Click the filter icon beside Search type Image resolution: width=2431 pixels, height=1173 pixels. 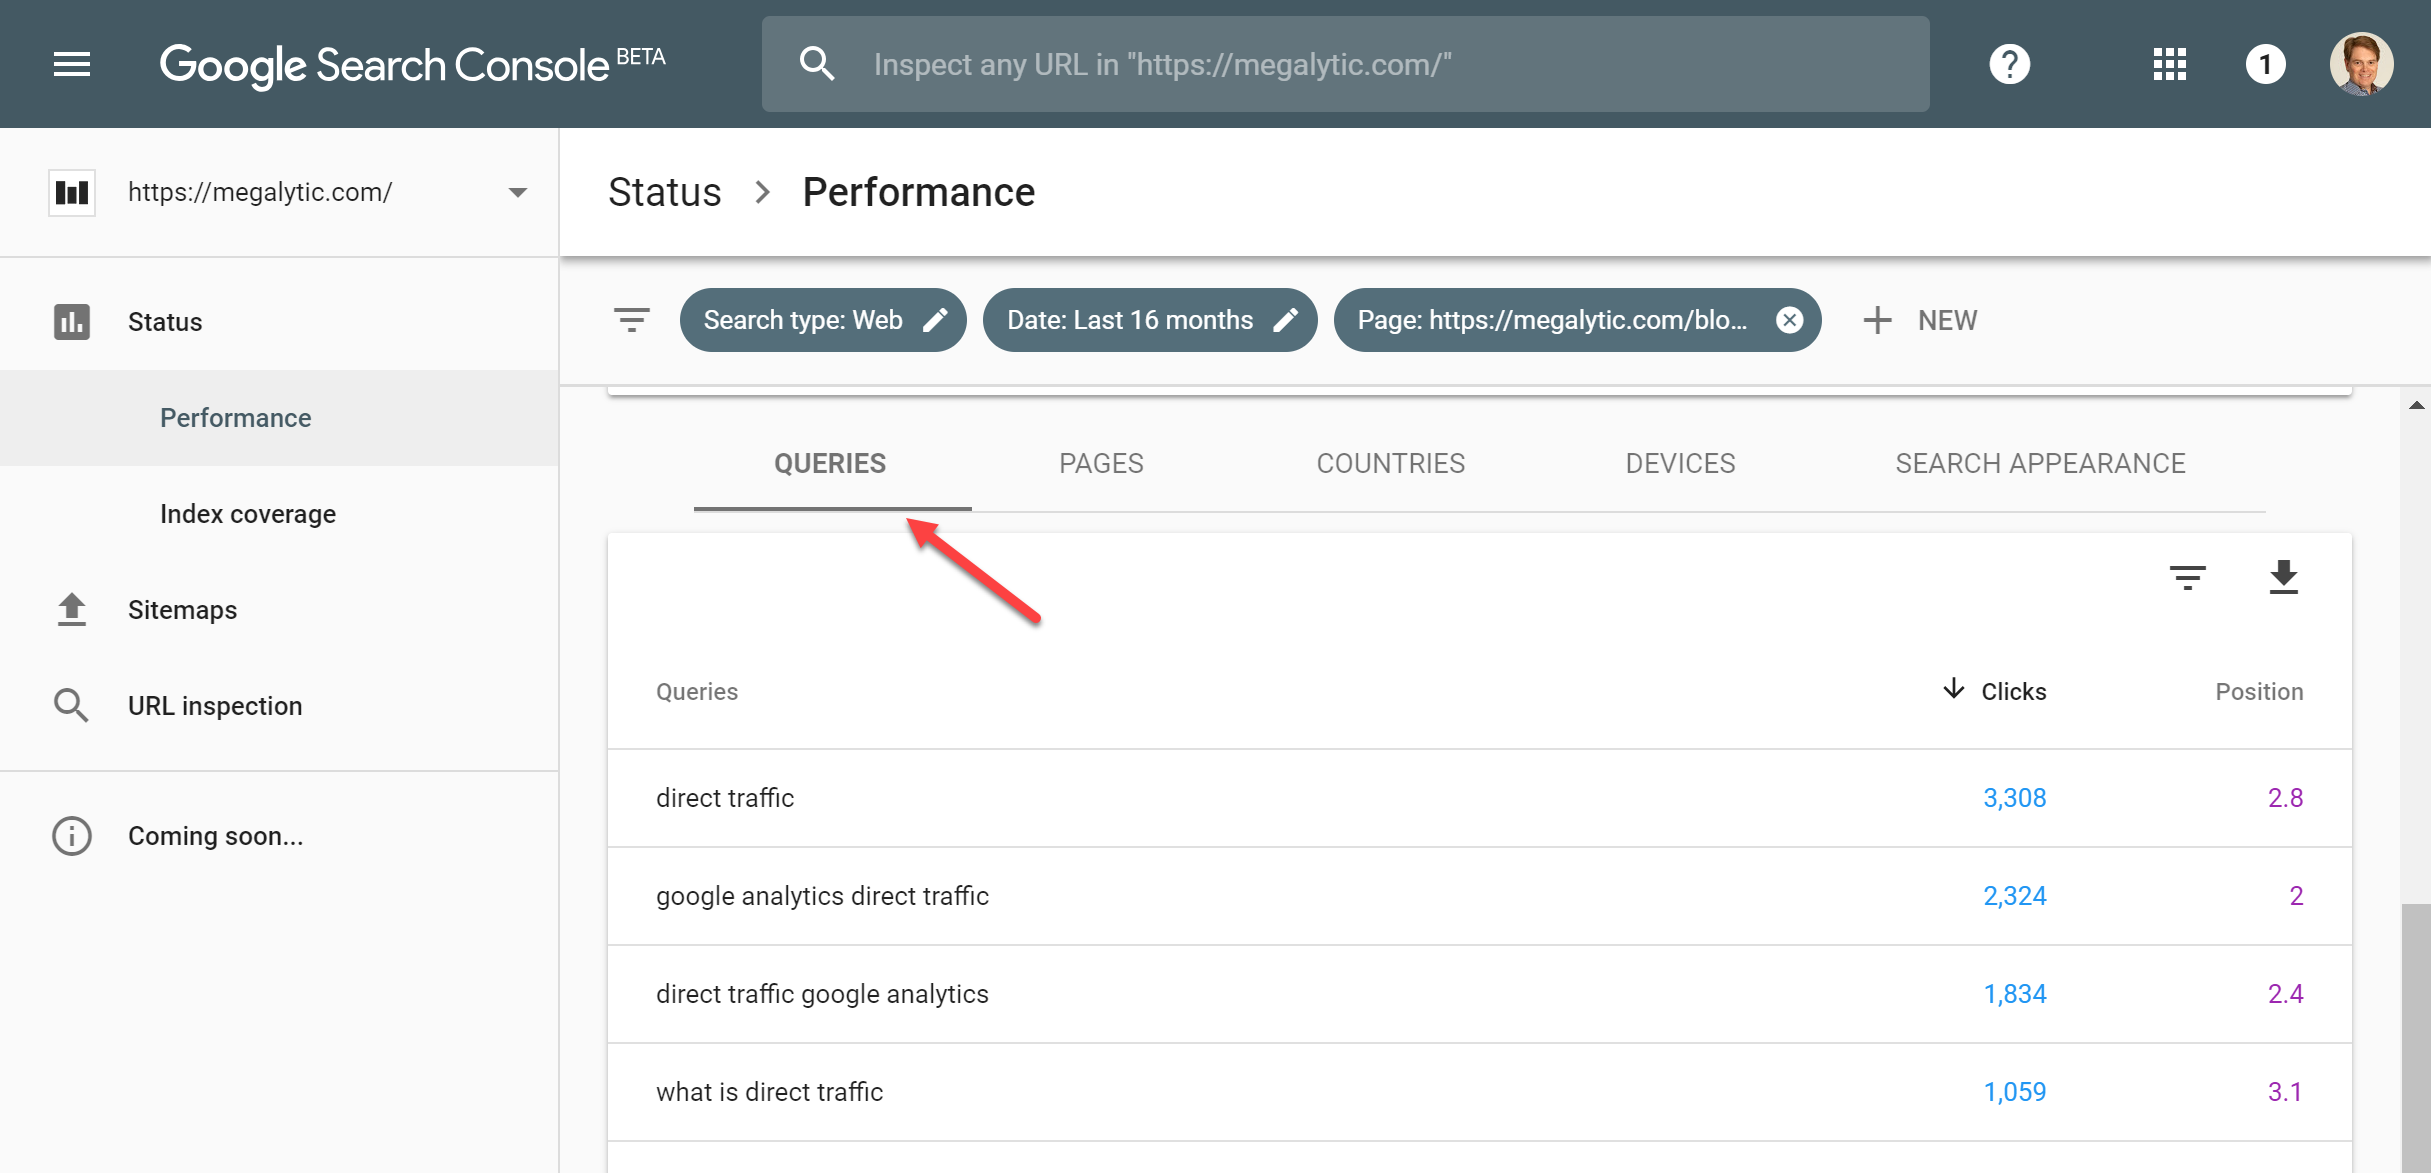[631, 320]
